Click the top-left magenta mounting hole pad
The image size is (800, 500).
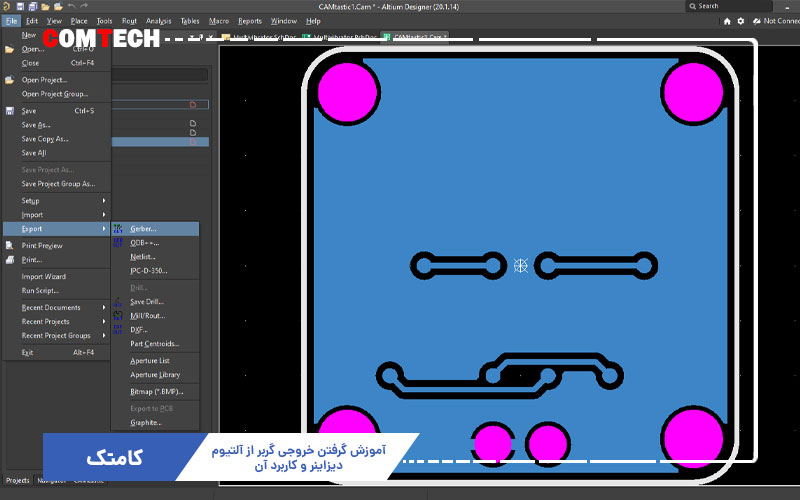[349, 91]
